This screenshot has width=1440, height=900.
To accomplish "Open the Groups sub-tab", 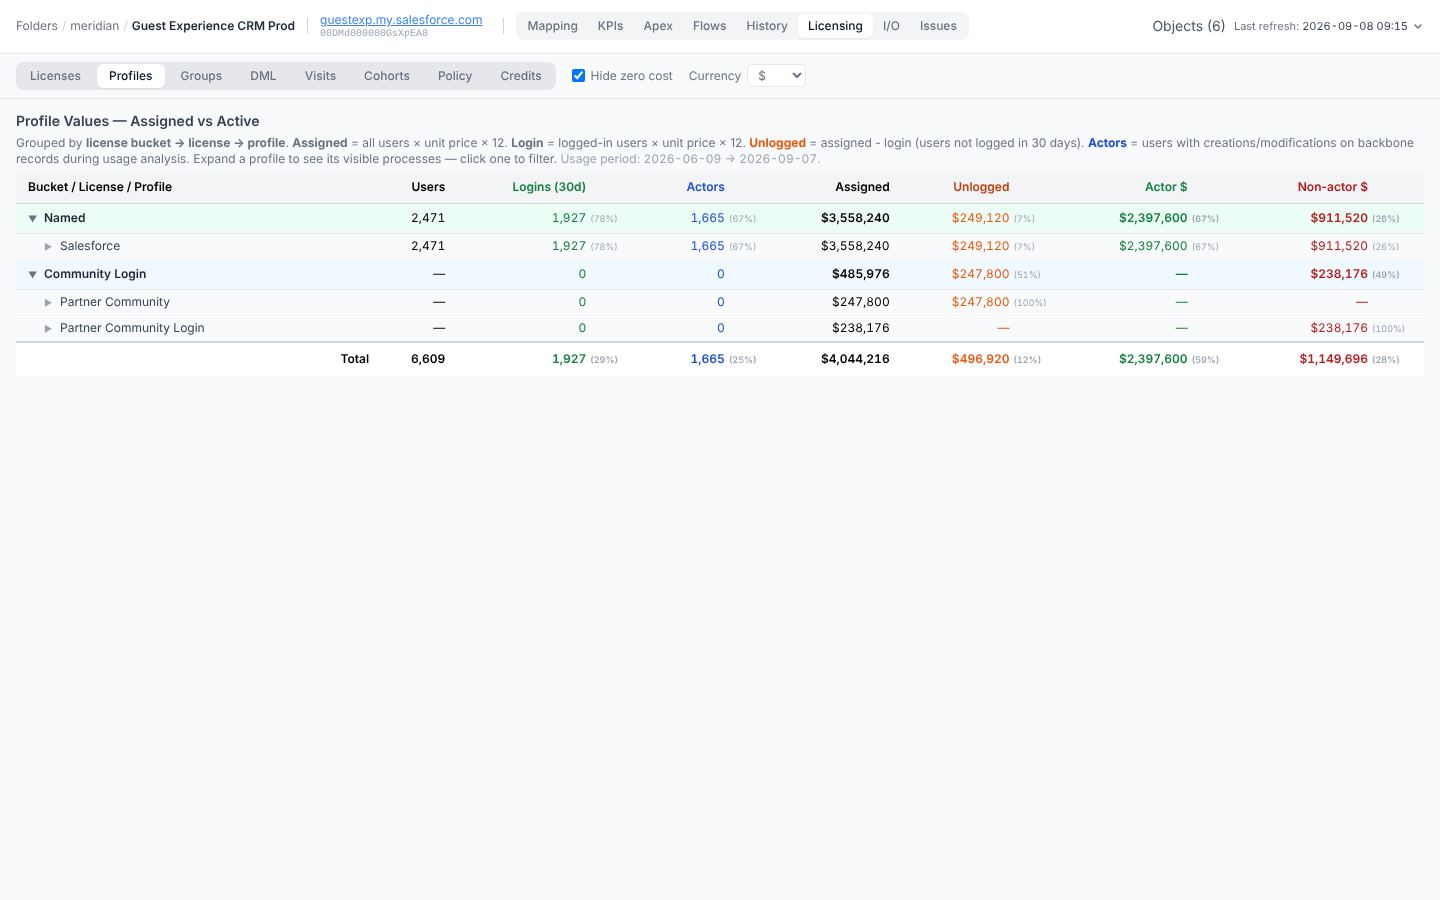I will 201,76.
